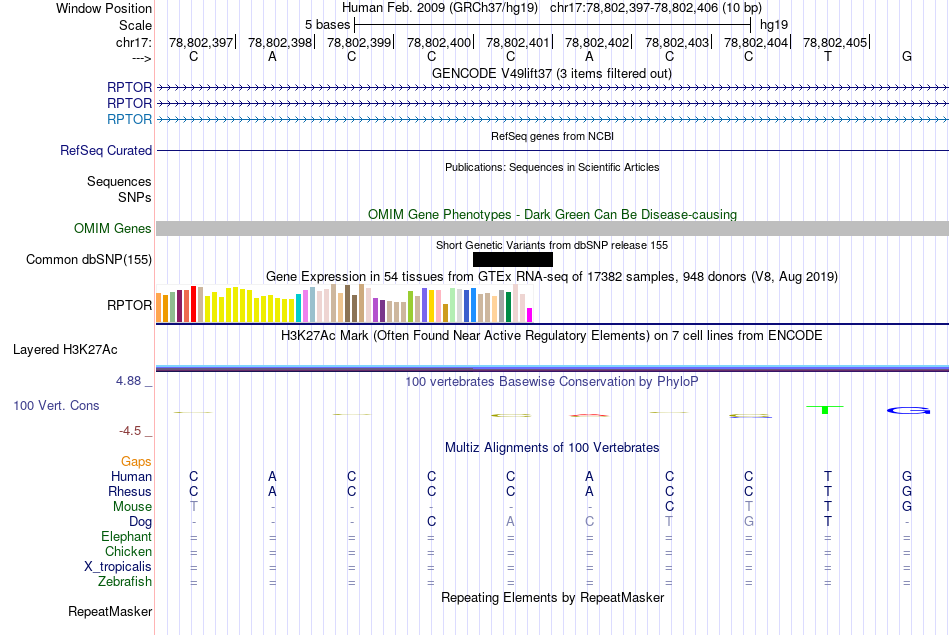Click the Common dbSNP(155) track label

tap(89, 259)
